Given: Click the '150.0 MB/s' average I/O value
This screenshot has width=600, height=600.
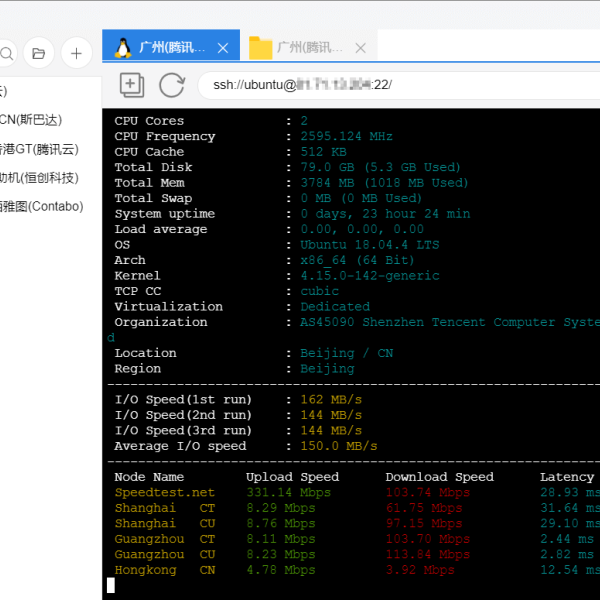Looking at the screenshot, I should point(339,446).
